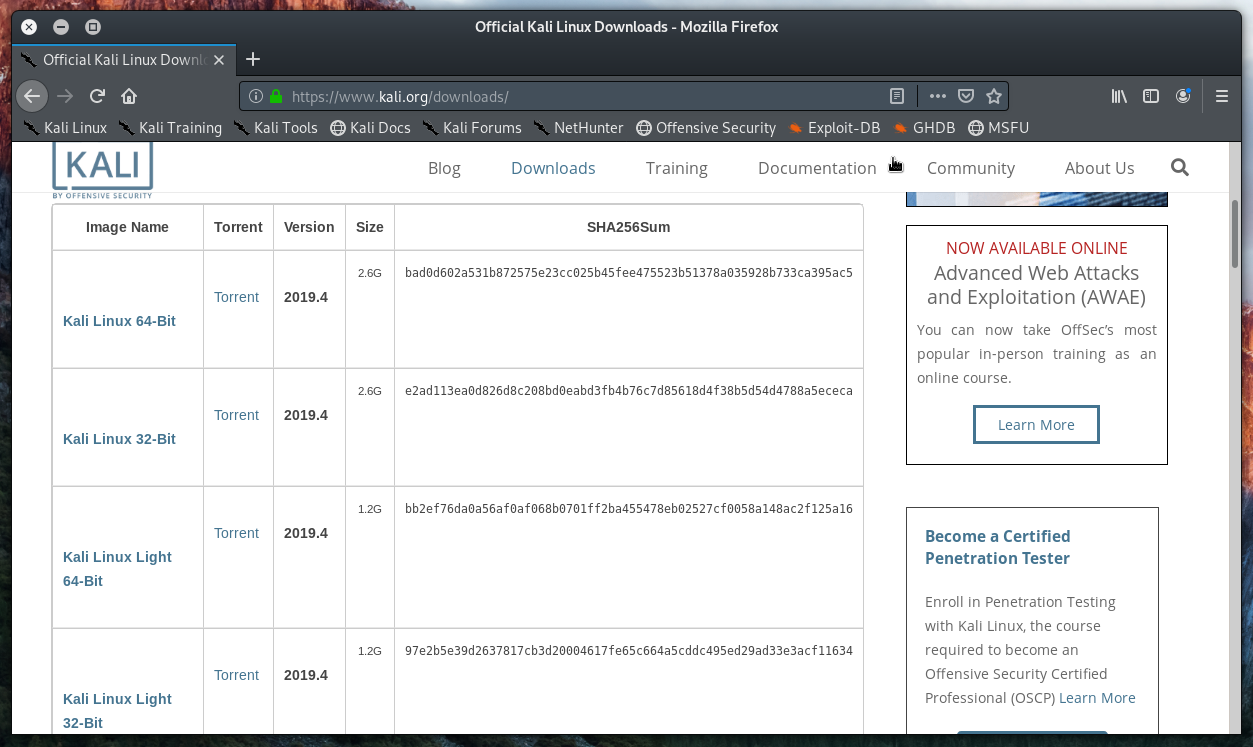Show site information icon in address bar
This screenshot has width=1253, height=747.
(x=255, y=96)
